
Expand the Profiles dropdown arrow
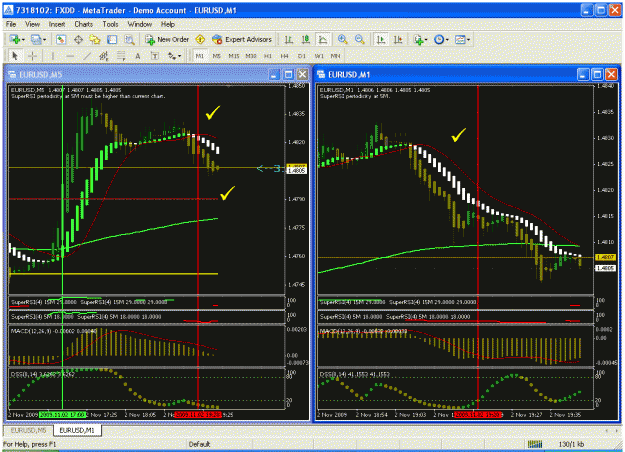tap(44, 39)
